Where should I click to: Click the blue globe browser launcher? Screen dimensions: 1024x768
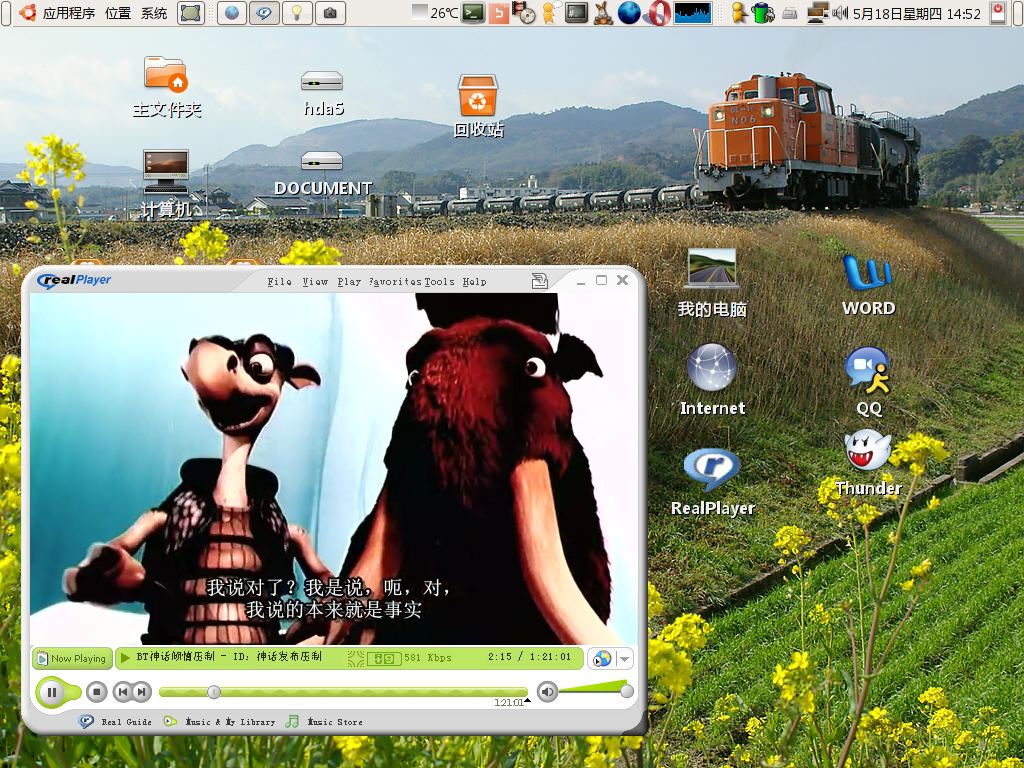coord(629,13)
